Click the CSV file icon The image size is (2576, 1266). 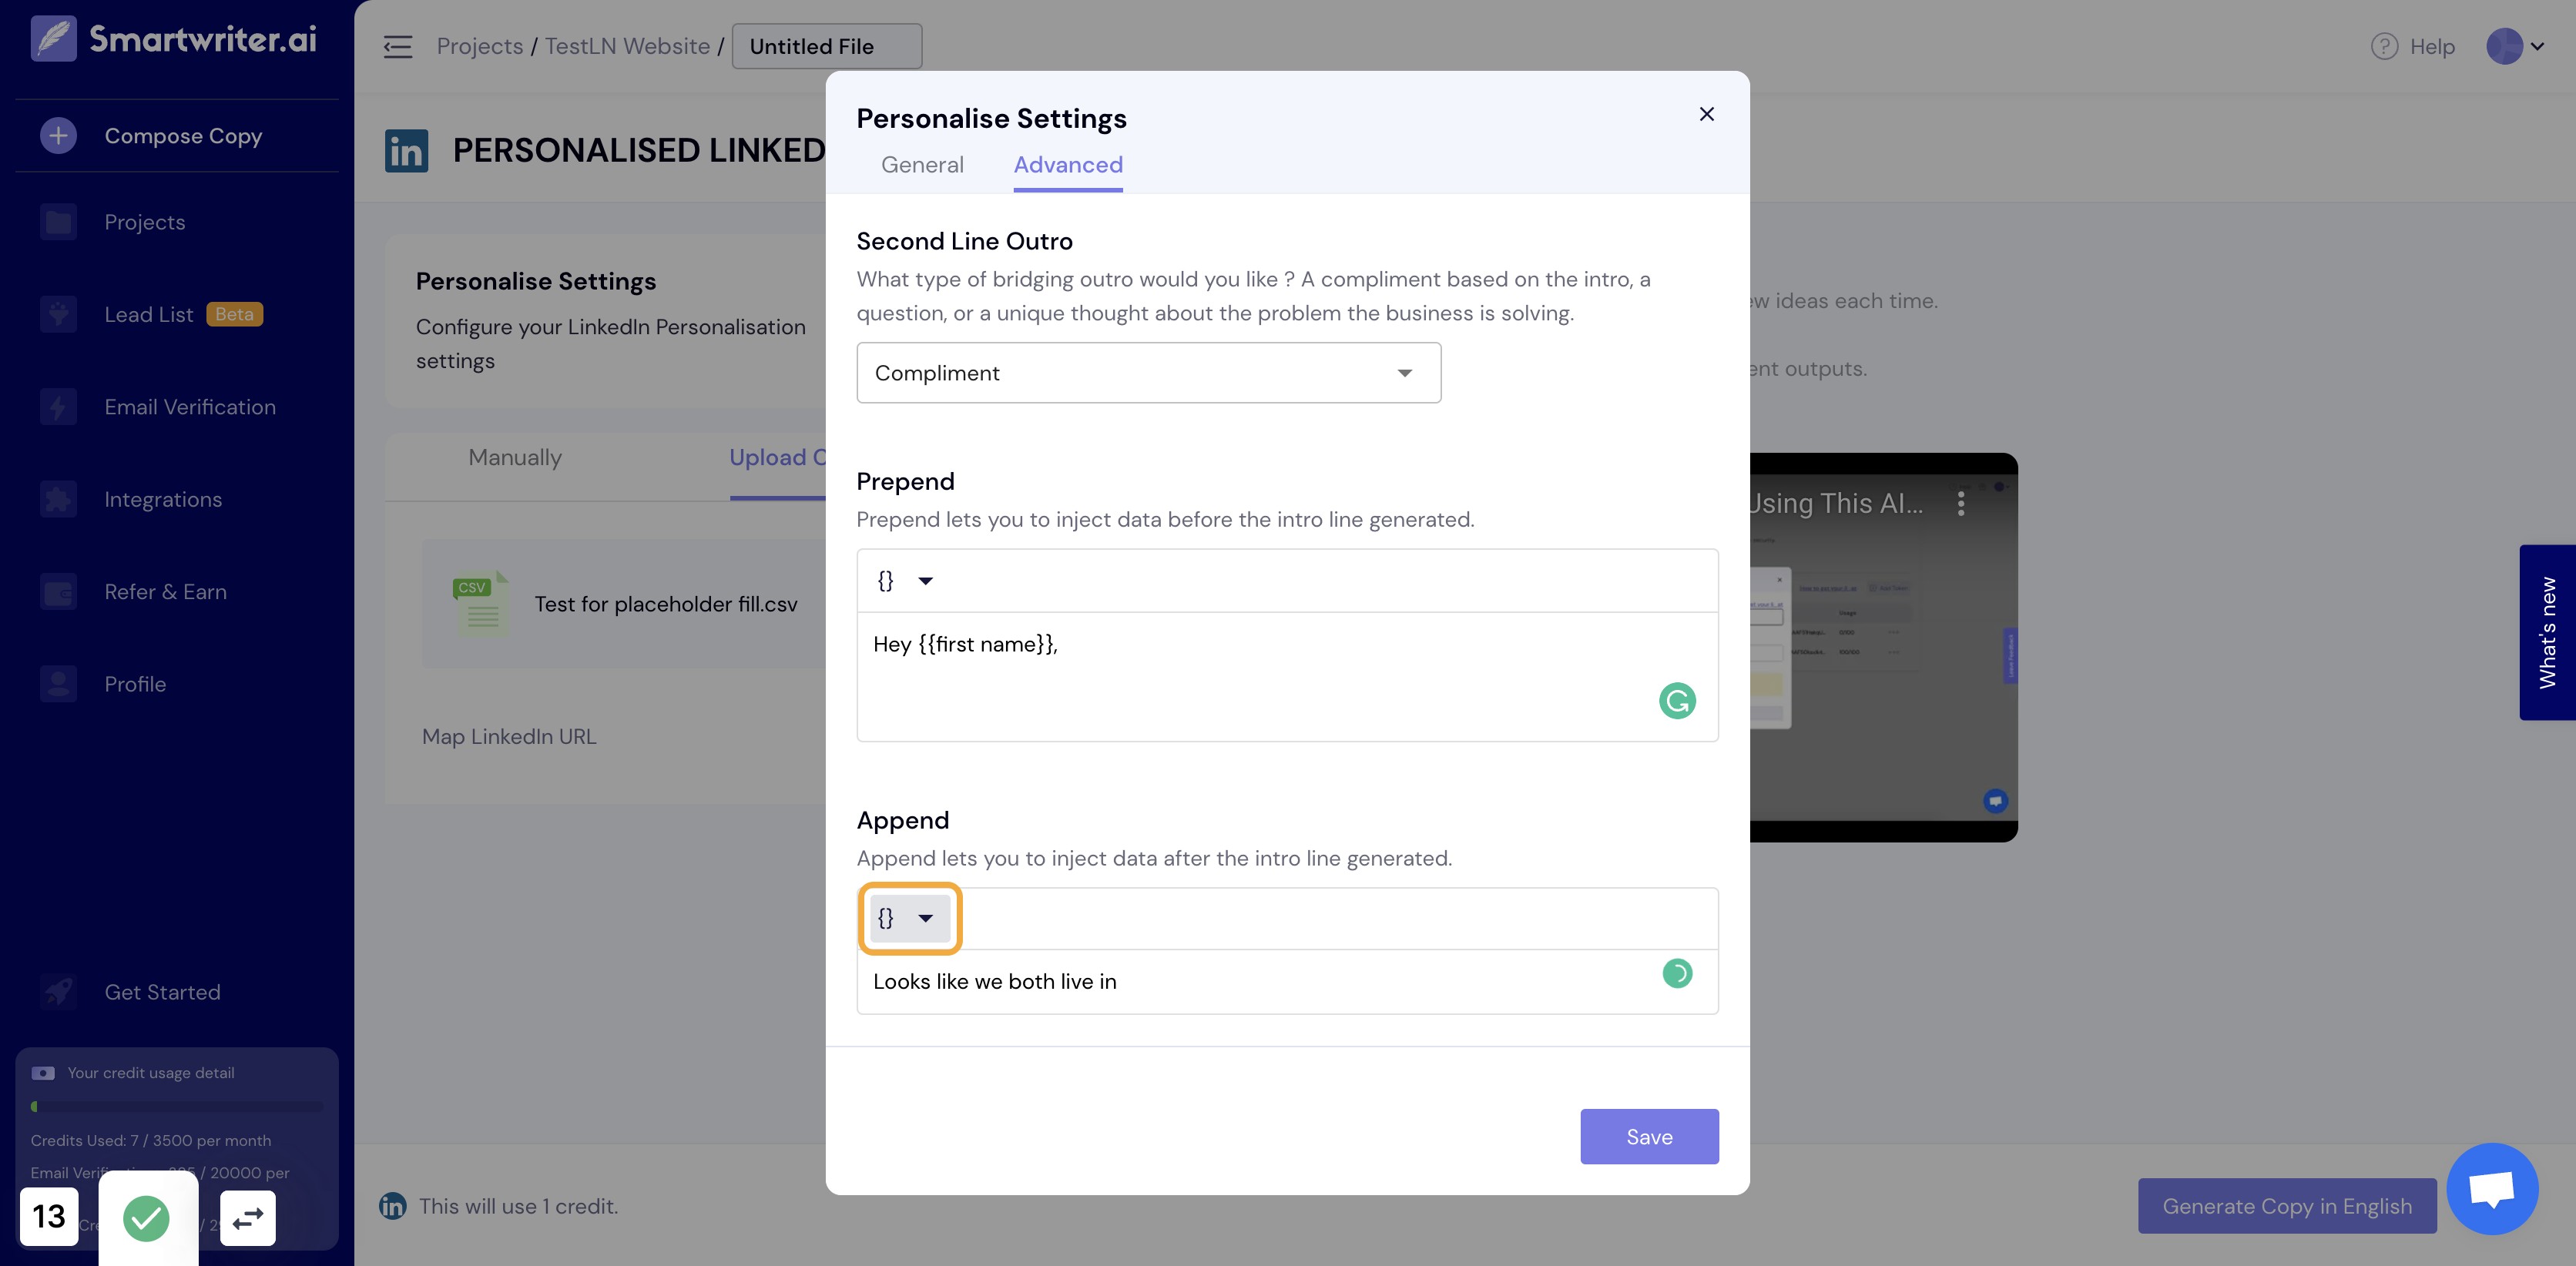point(481,604)
